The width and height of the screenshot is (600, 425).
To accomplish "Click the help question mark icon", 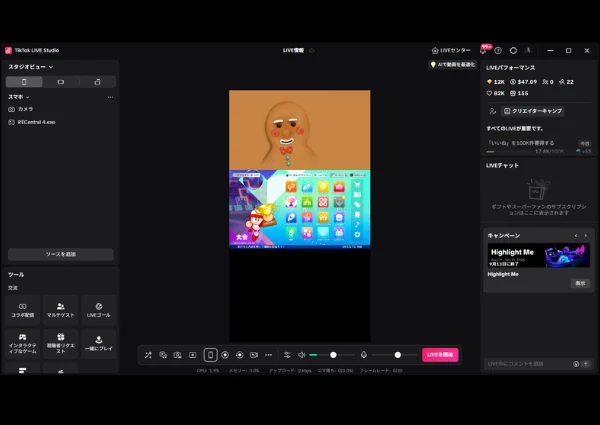I will coord(498,50).
